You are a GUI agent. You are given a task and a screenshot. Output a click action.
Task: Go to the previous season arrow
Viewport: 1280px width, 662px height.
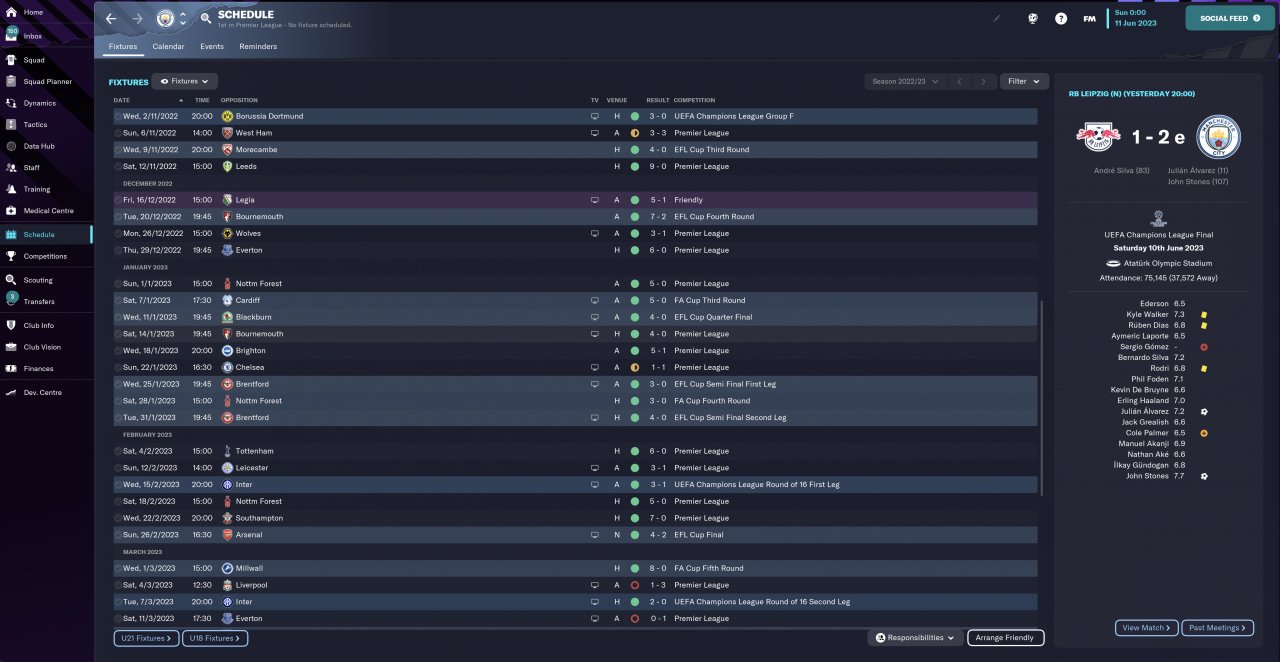[x=959, y=81]
